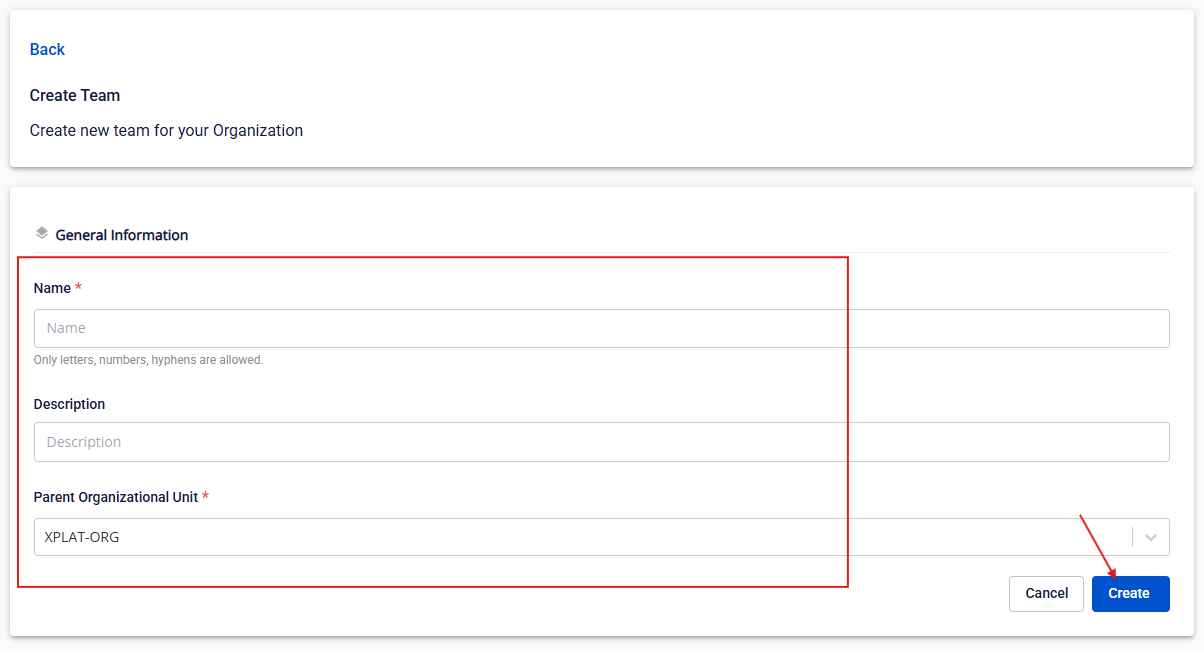1204x649 pixels.
Task: Focus the Name input field
Action: tap(600, 328)
